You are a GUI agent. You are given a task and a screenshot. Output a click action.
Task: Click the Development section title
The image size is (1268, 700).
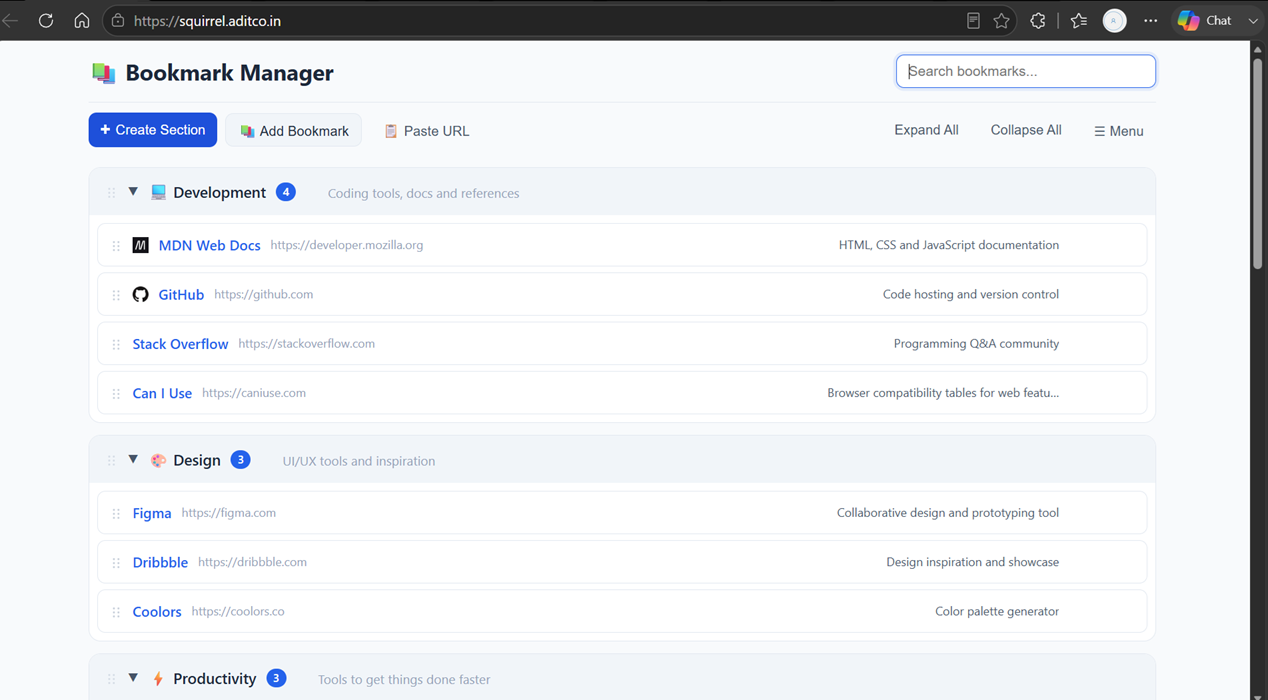219,192
